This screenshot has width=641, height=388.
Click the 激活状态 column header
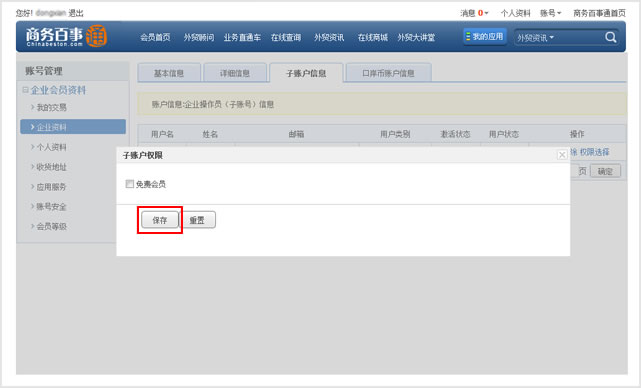[x=455, y=134]
